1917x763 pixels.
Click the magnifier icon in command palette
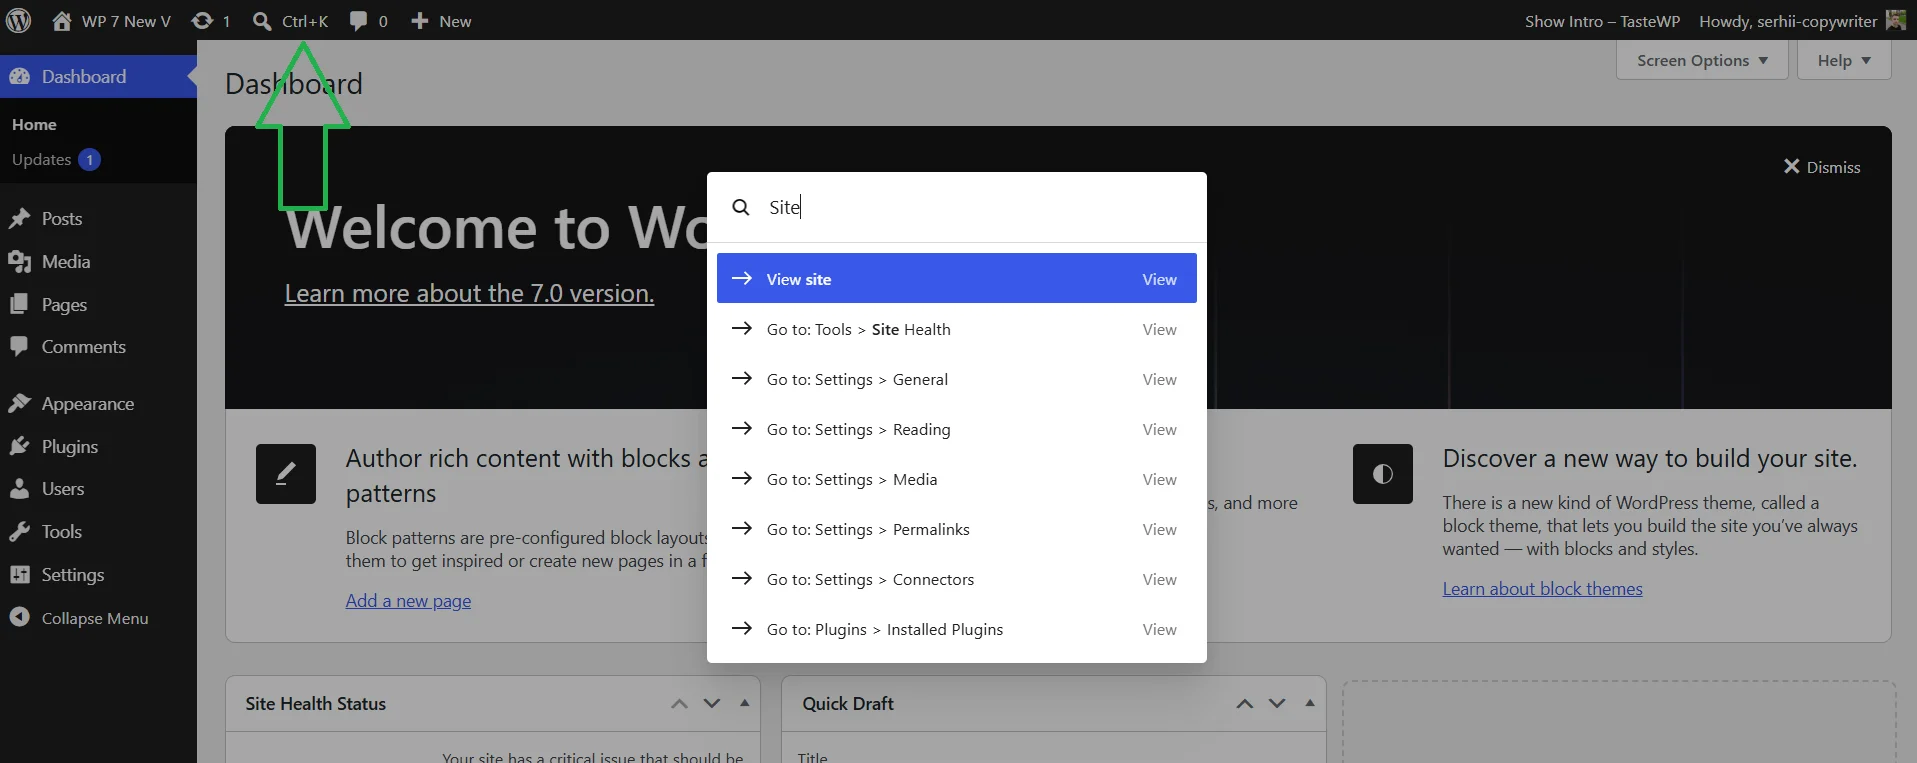[x=741, y=207]
